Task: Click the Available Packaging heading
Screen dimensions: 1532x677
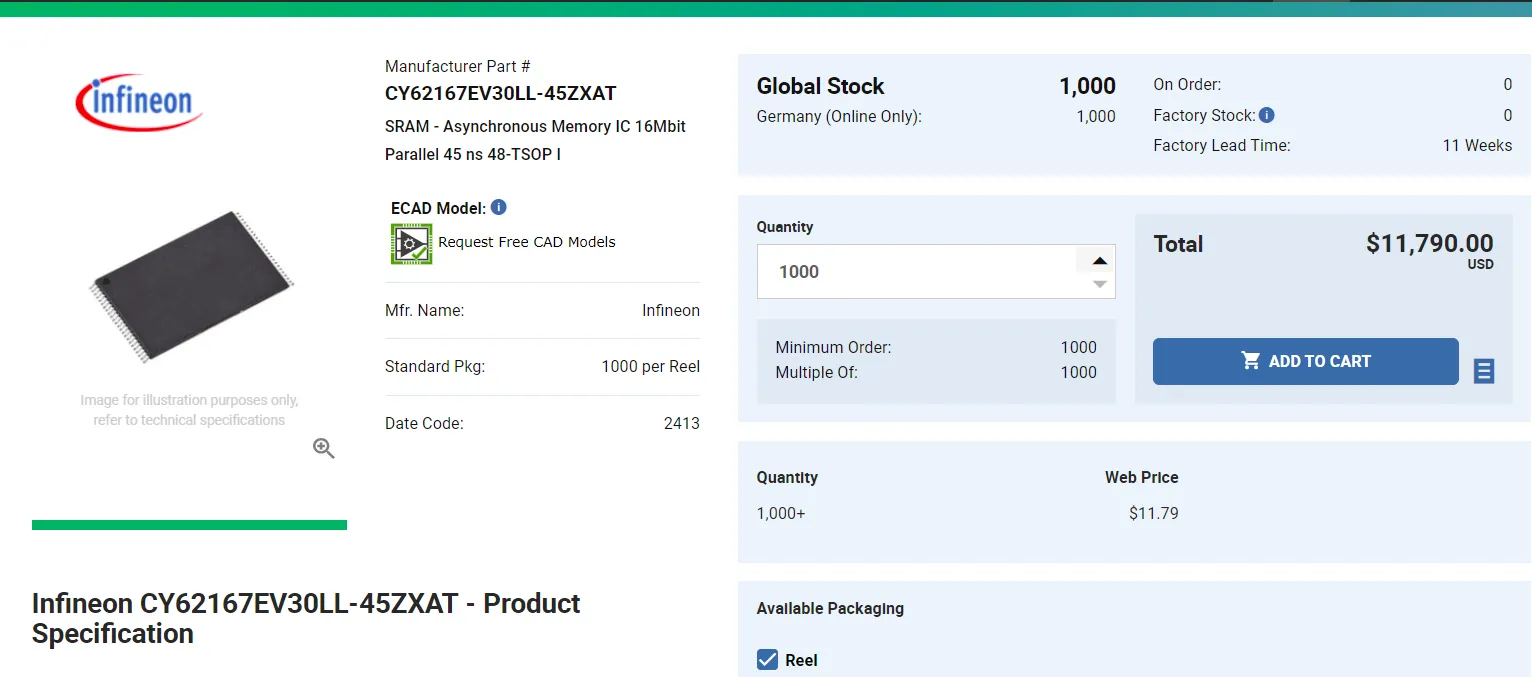Action: (x=830, y=608)
